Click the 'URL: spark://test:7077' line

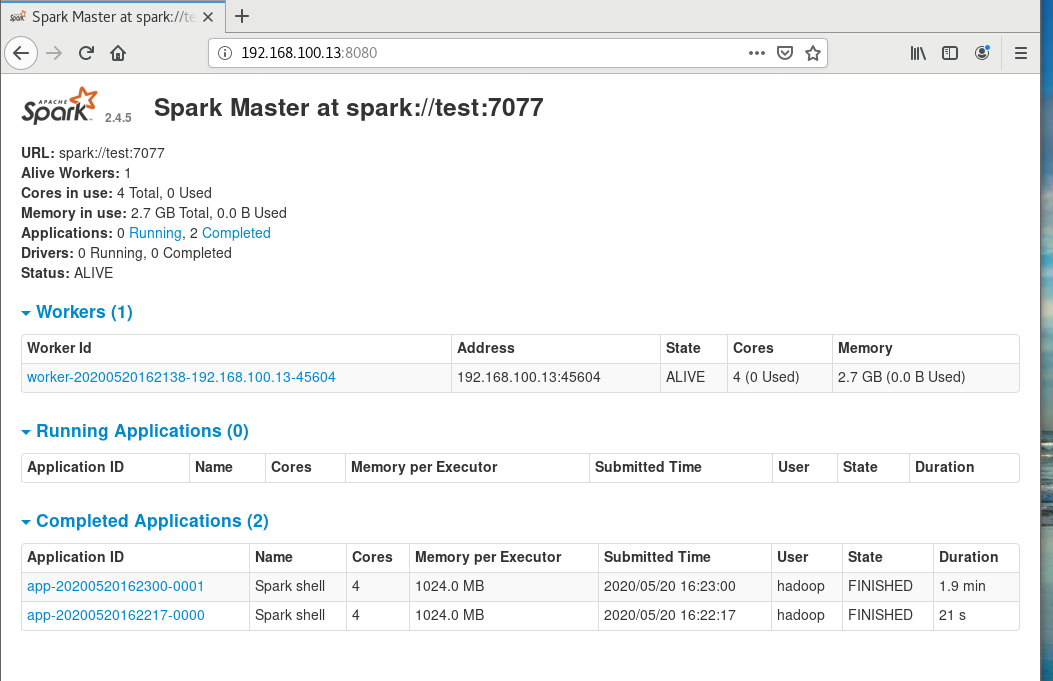(93, 153)
